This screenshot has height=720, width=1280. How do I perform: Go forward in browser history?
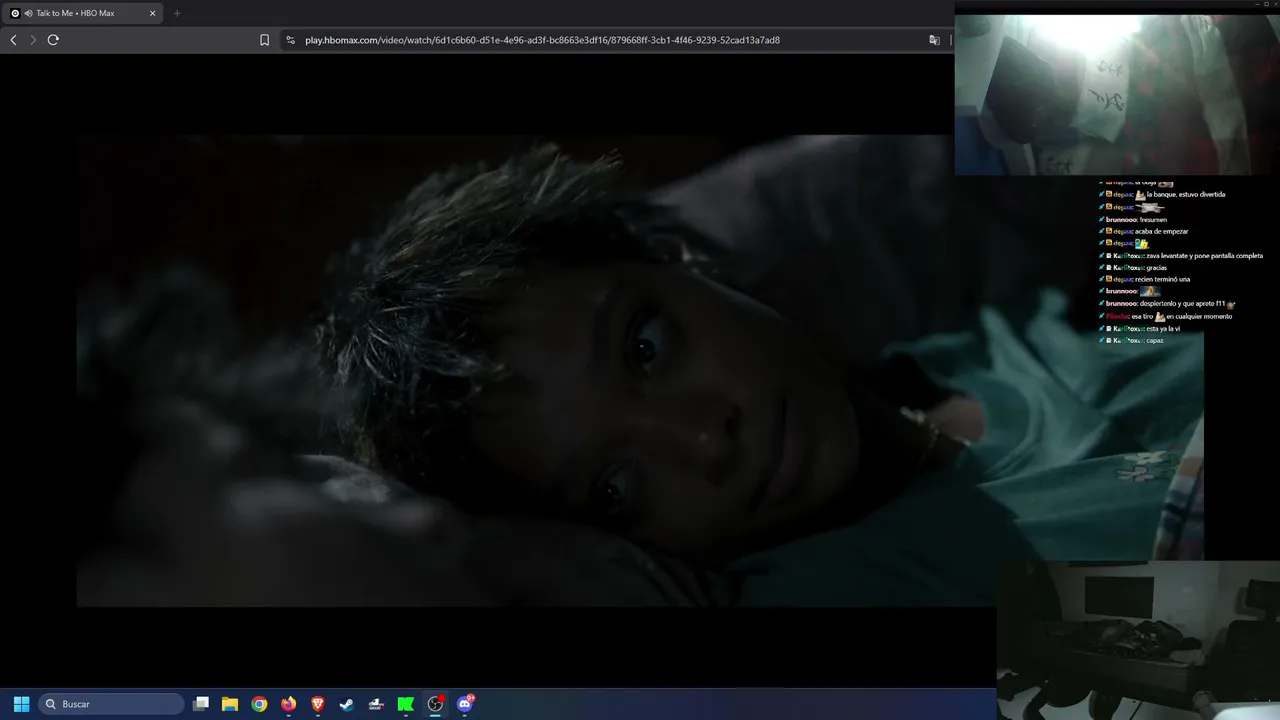pos(32,40)
